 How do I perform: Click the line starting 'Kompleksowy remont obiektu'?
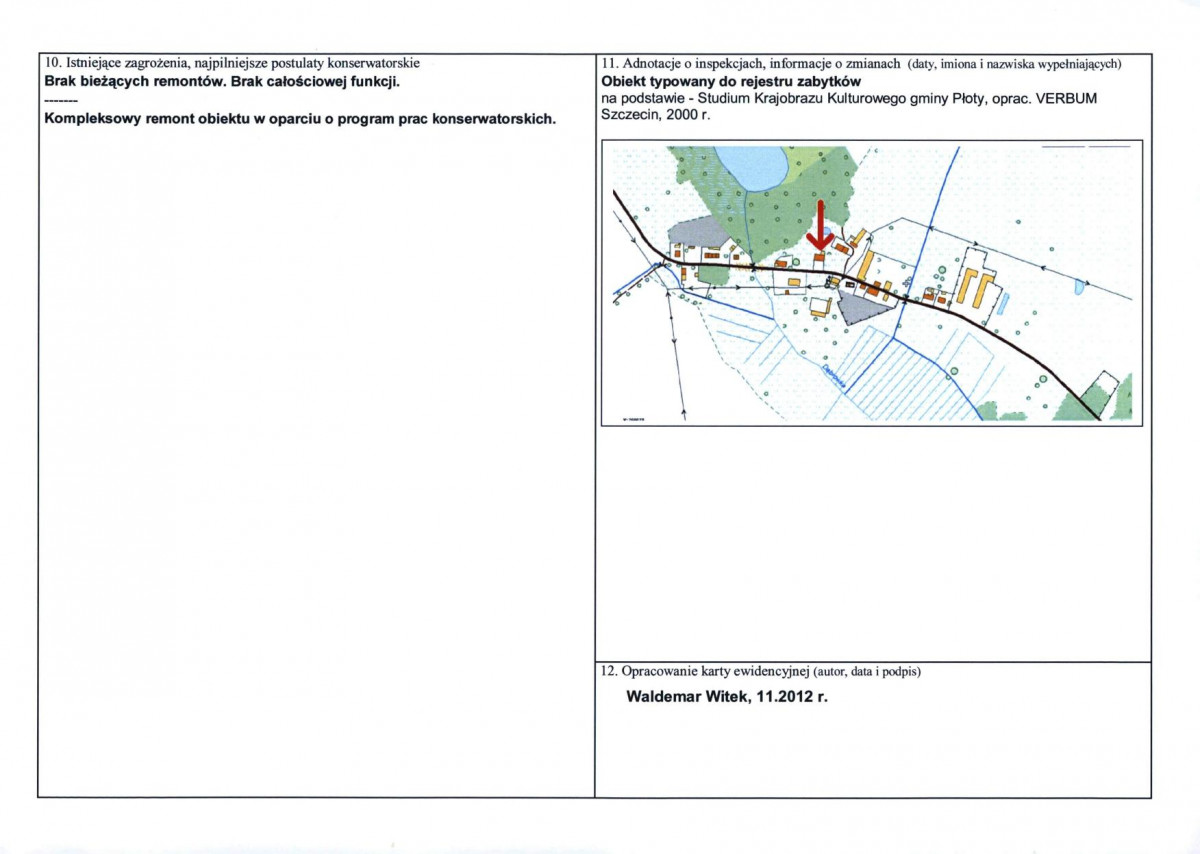300,118
